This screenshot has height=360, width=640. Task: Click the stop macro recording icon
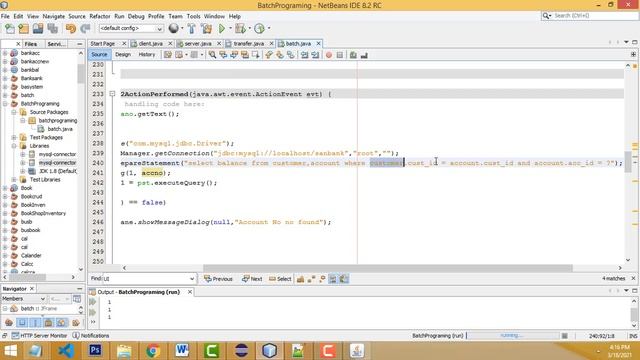click(340, 55)
